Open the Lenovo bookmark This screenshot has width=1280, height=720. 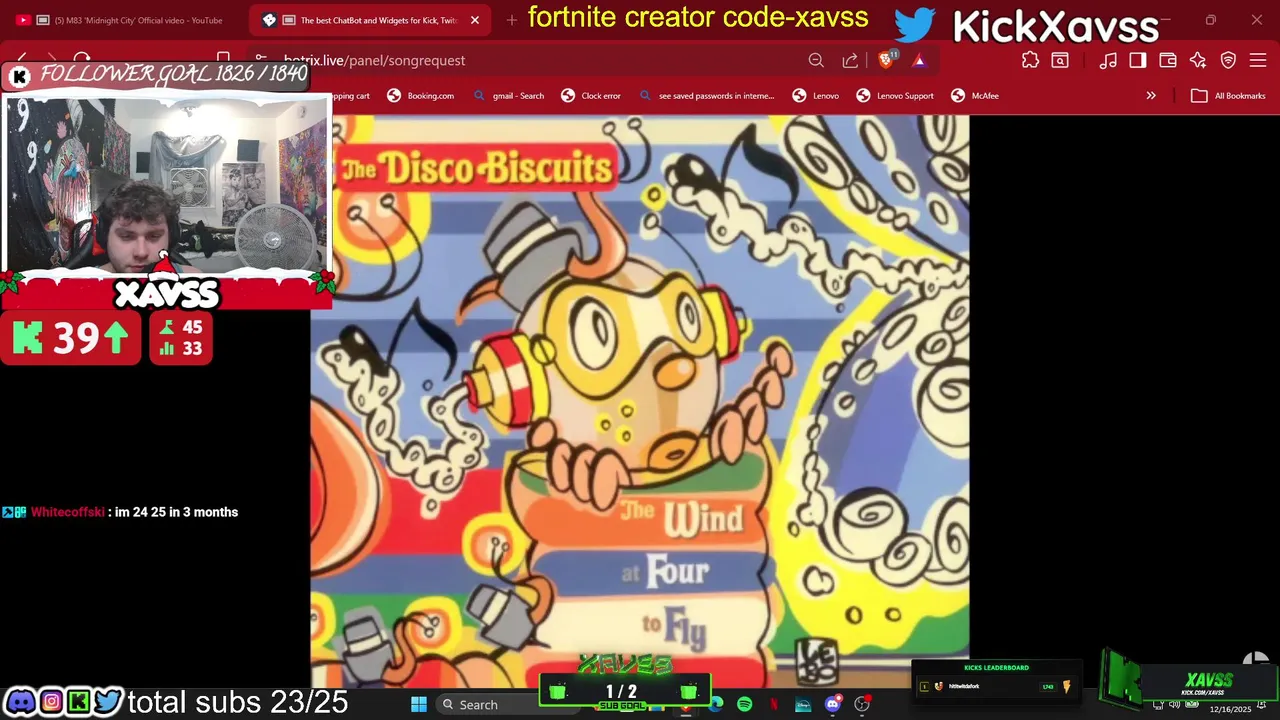tap(816, 96)
